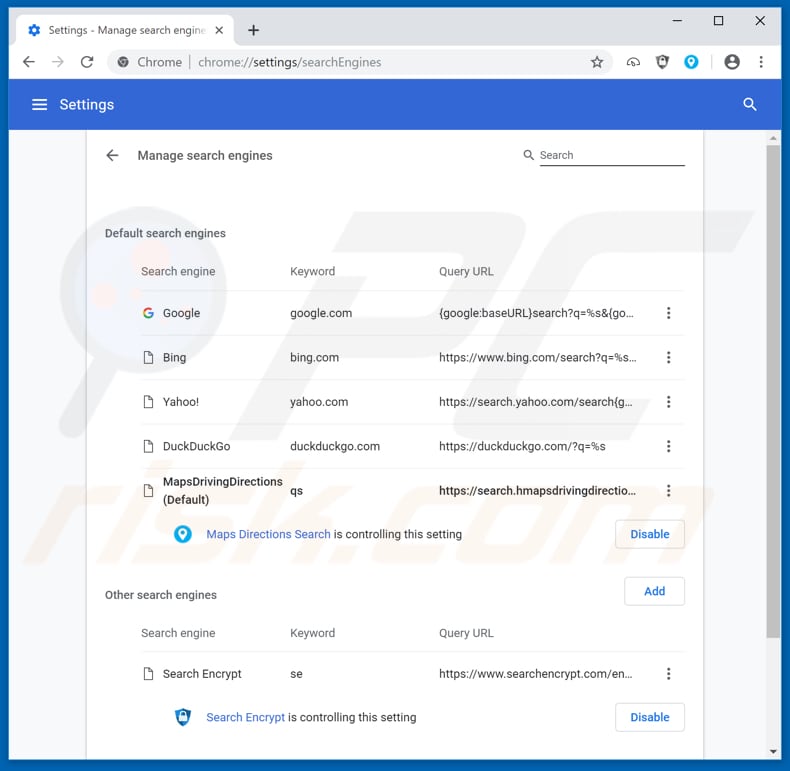790x771 pixels.
Task: Click the DuckDuckGo query URL text
Action: click(522, 446)
